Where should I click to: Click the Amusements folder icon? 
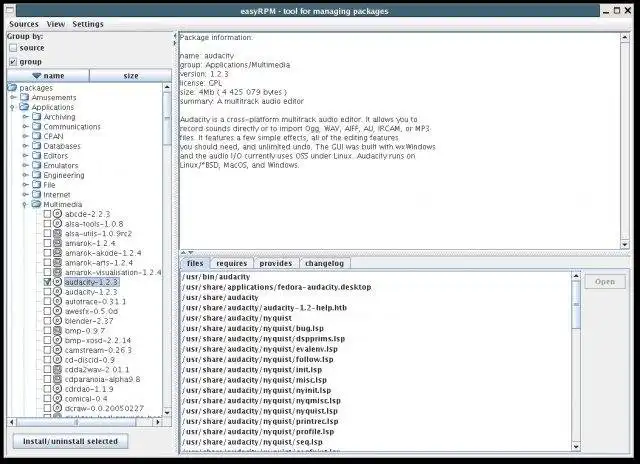[x=24, y=98]
